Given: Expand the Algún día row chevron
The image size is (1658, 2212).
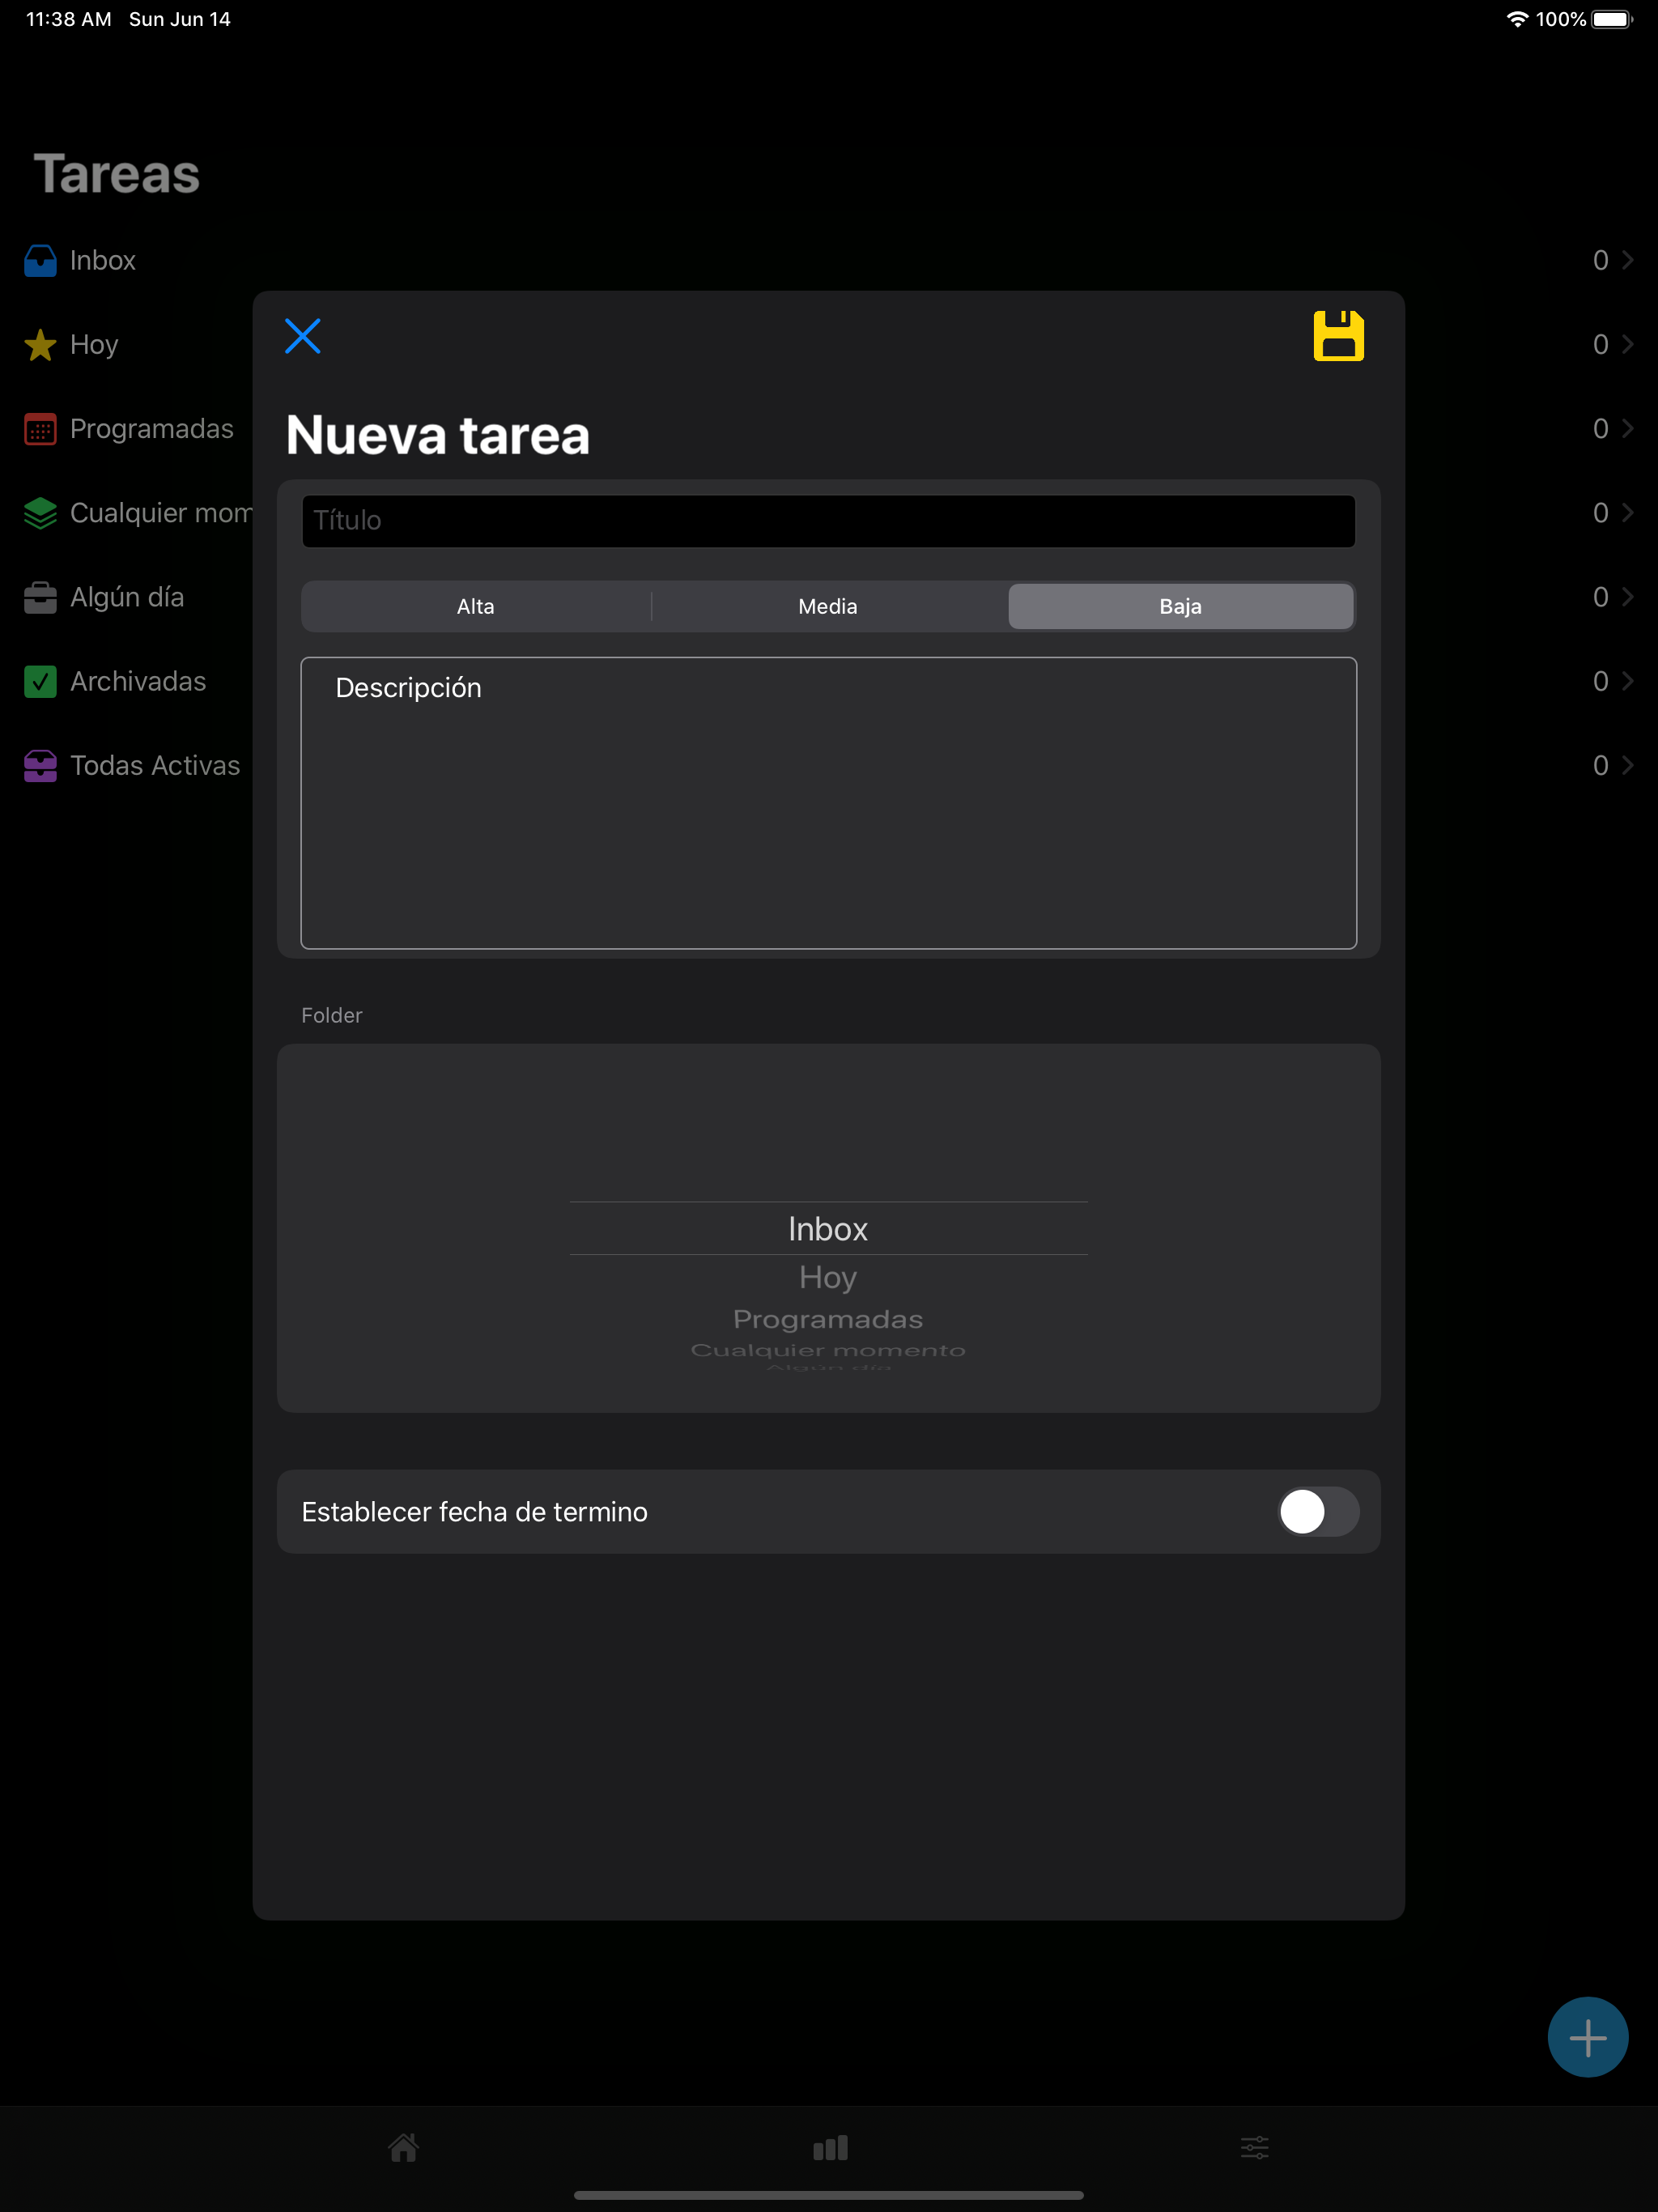Looking at the screenshot, I should 1627,597.
